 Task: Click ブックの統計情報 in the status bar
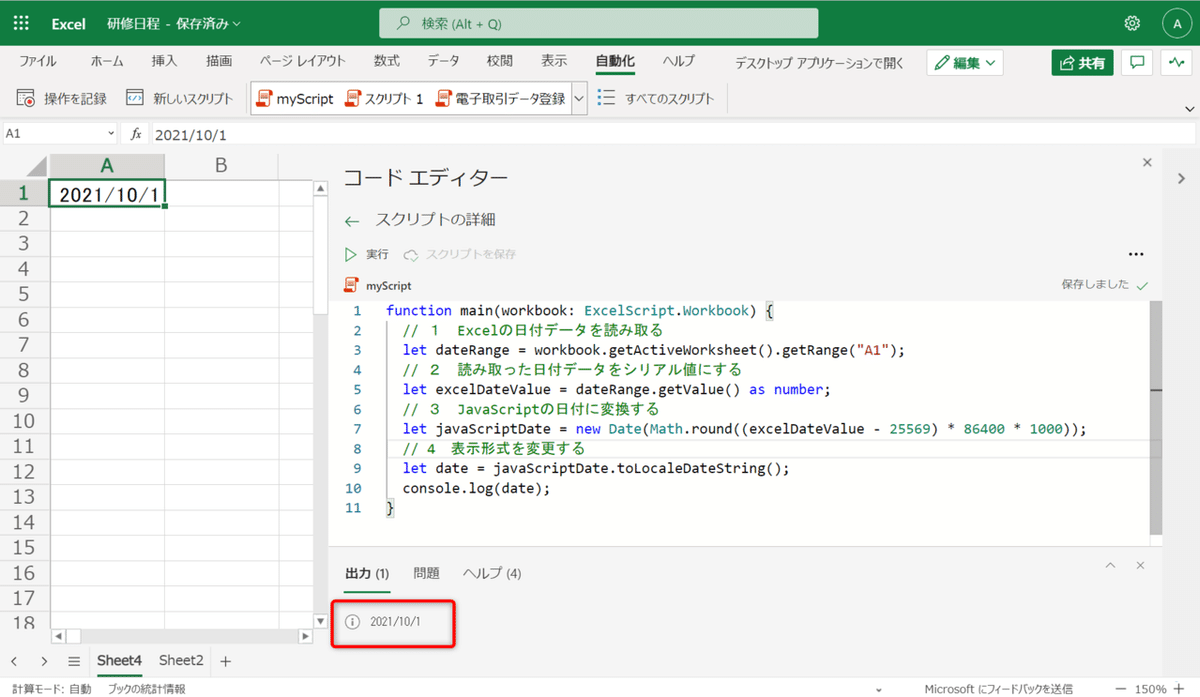click(146, 688)
